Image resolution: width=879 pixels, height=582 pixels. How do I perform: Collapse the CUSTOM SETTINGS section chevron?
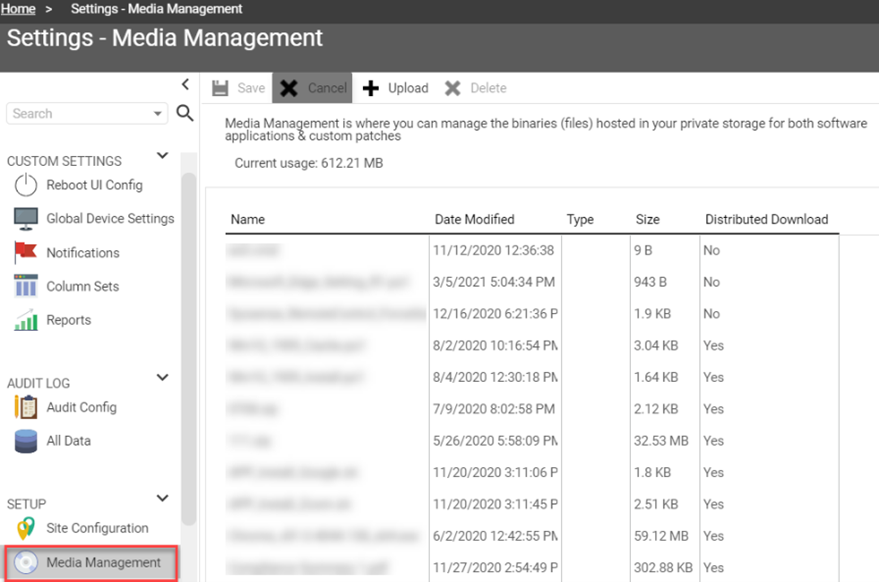coord(163,155)
